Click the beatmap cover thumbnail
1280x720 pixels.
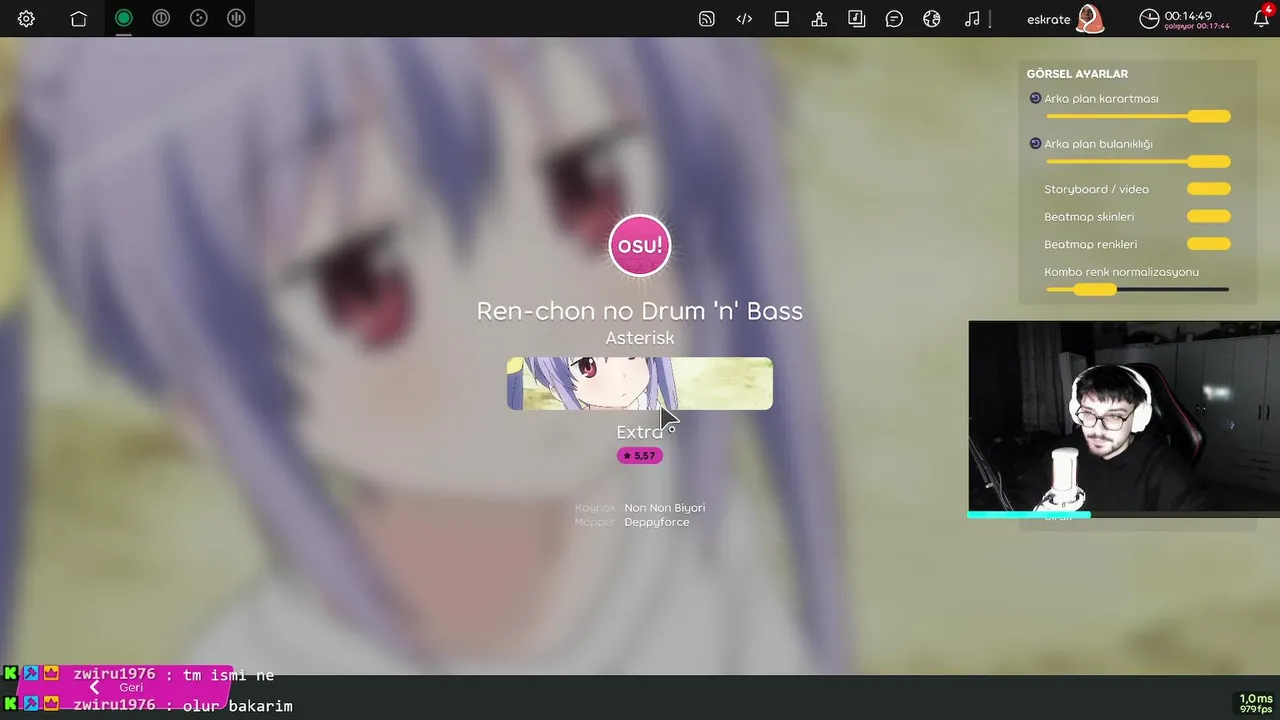click(640, 384)
